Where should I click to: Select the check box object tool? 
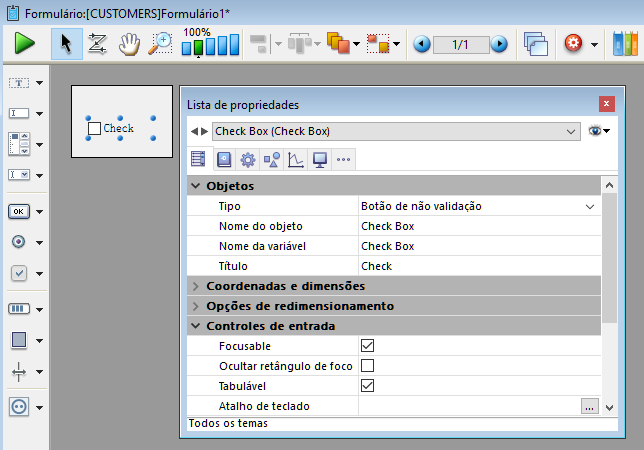pos(19,273)
